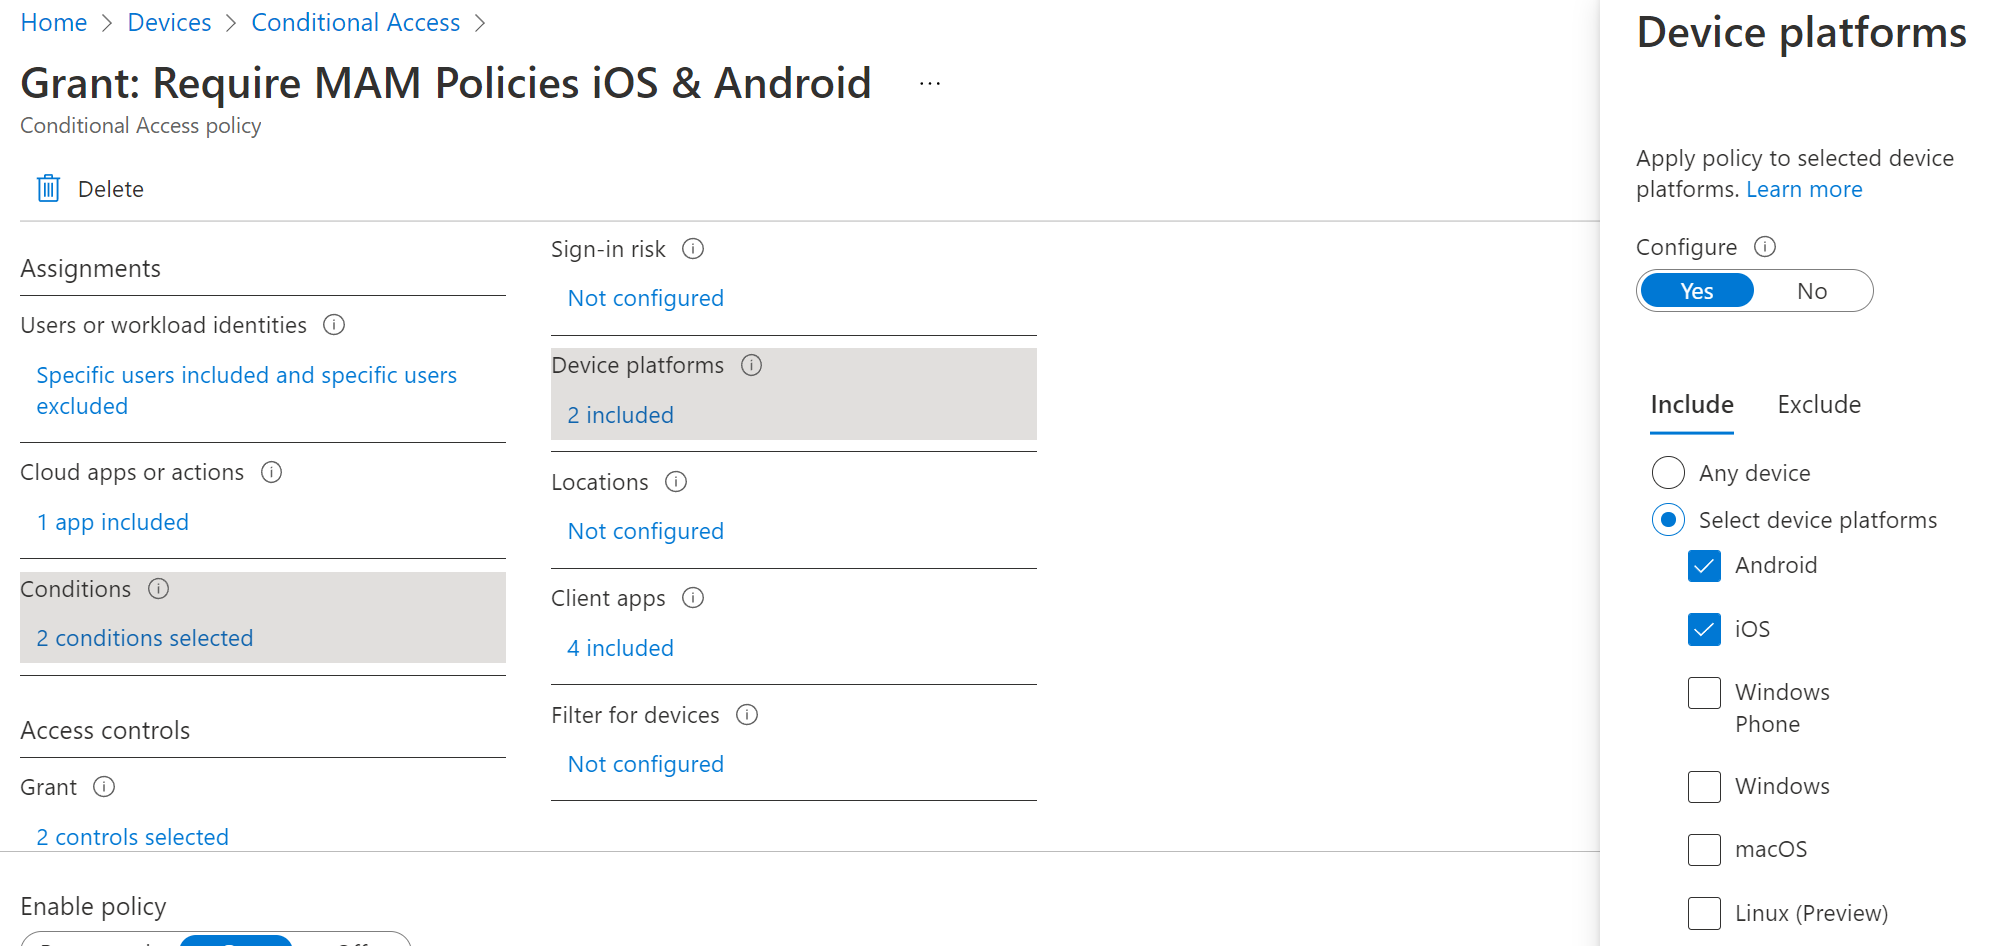Open the 2 controls selected grant link

tap(132, 837)
